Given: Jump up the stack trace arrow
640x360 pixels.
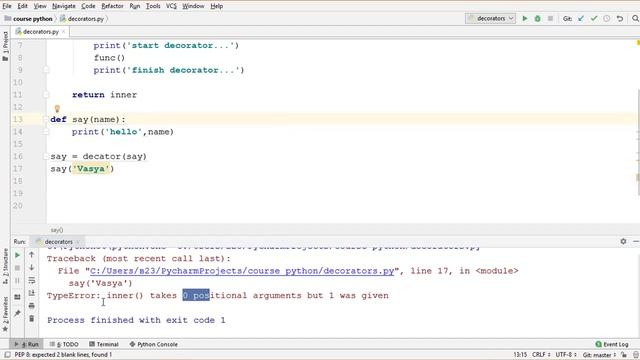Looking at the screenshot, I should tap(31, 255).
